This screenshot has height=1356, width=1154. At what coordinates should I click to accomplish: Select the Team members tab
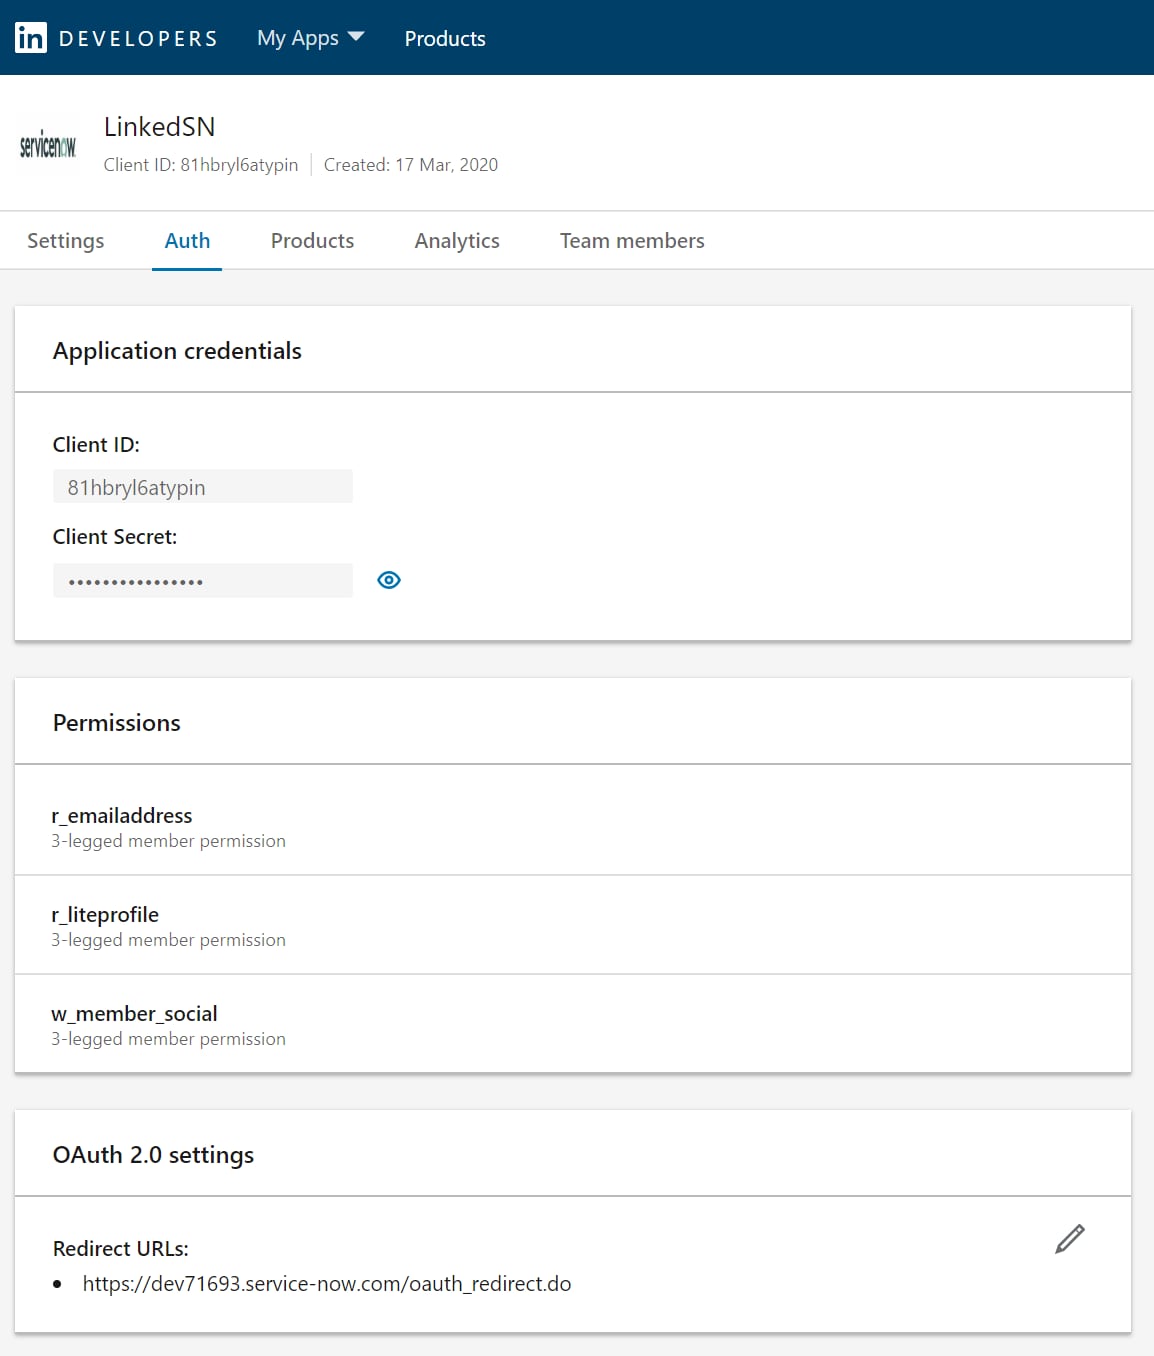click(x=631, y=240)
